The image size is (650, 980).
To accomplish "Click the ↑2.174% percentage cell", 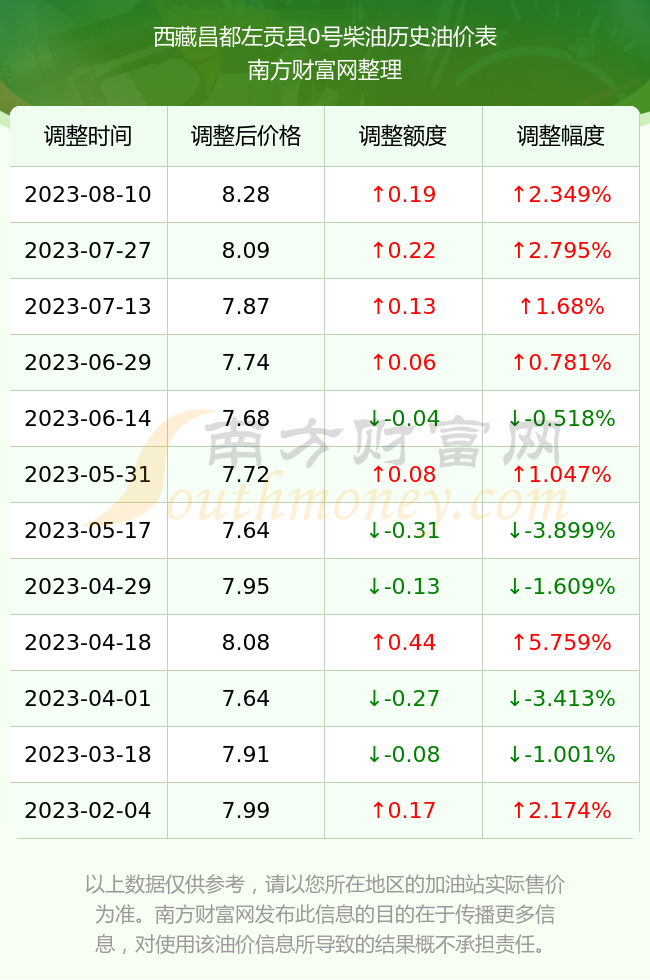I will pos(561,811).
